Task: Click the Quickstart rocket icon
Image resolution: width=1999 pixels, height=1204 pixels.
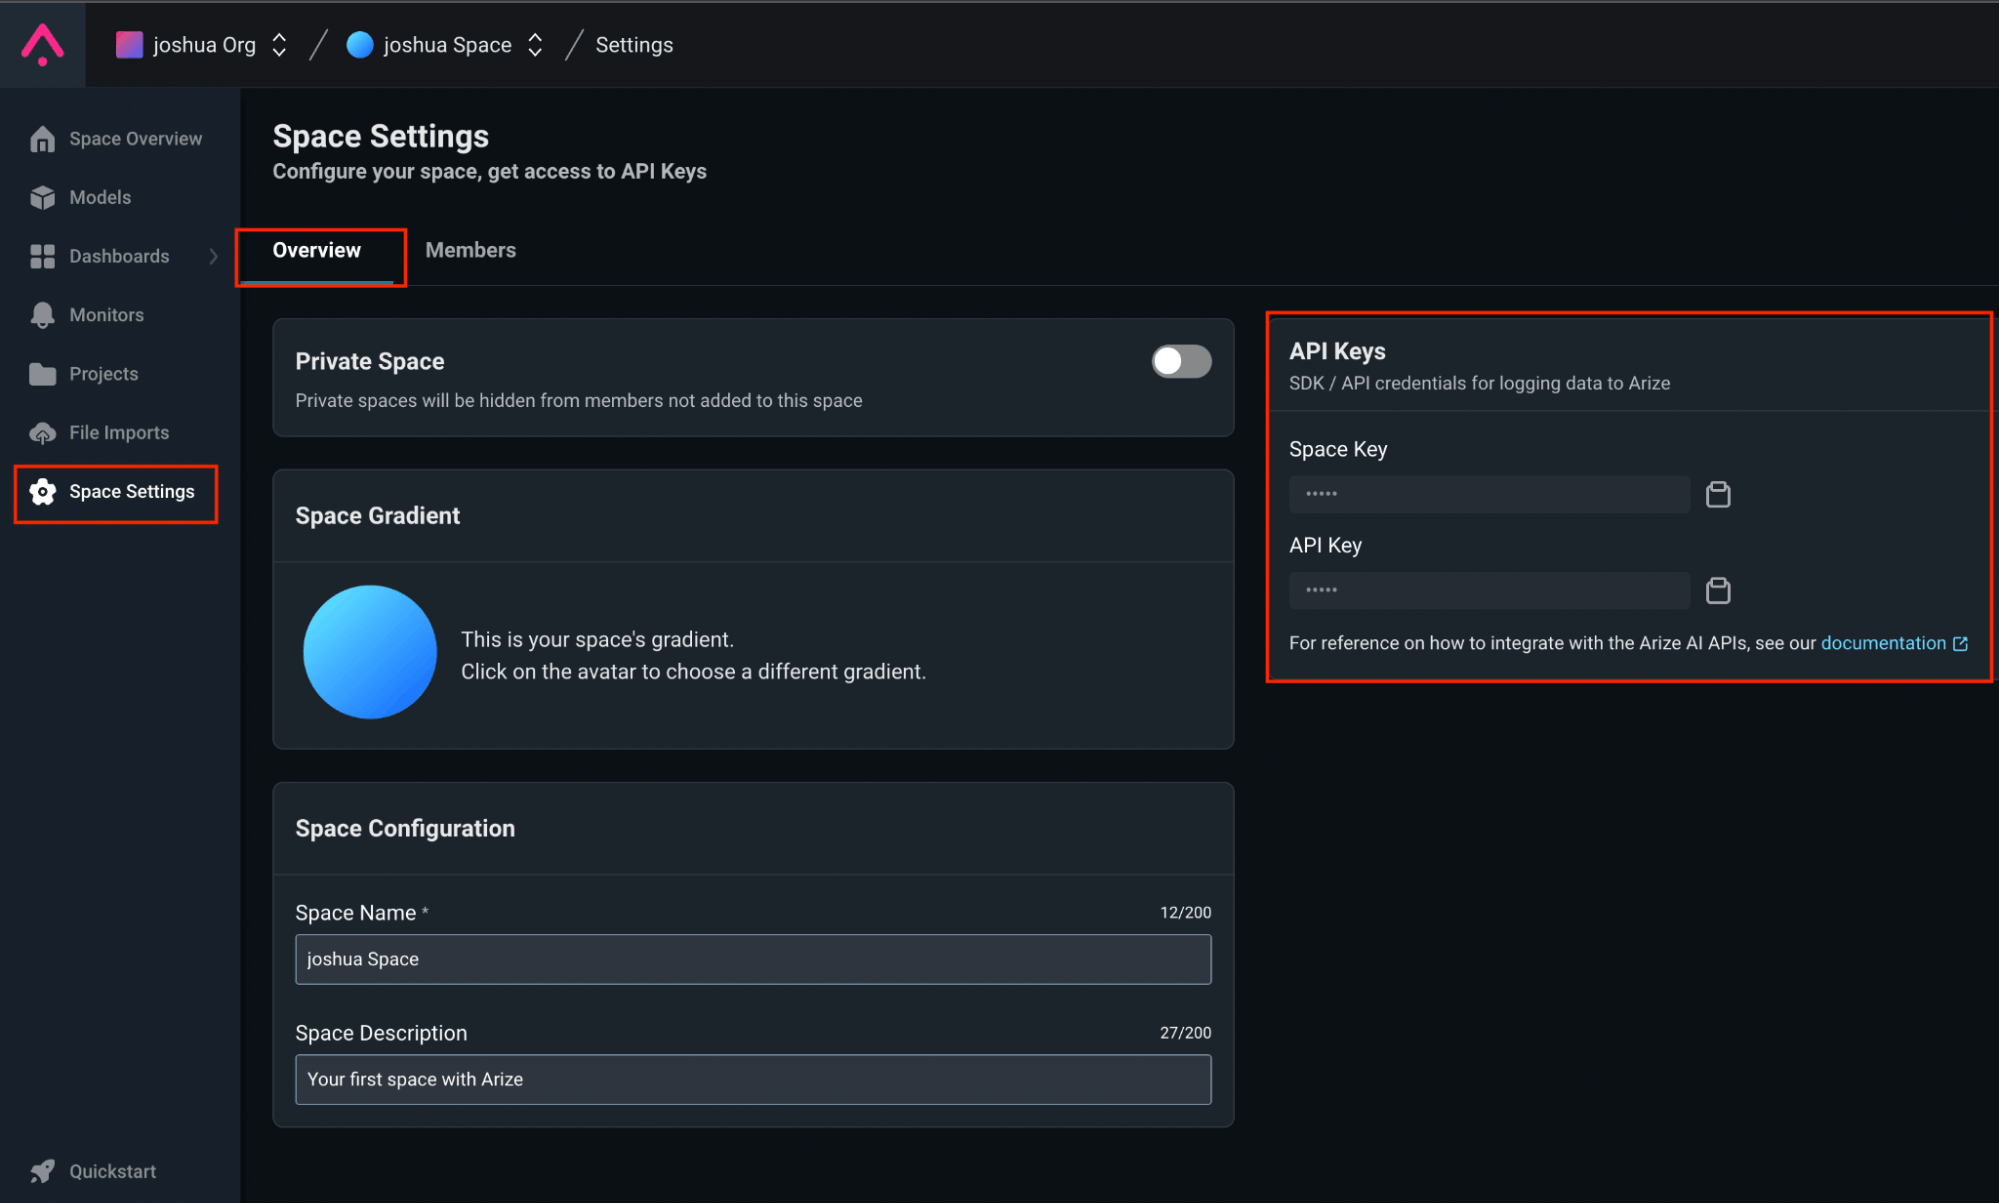Action: pyautogui.click(x=41, y=1170)
